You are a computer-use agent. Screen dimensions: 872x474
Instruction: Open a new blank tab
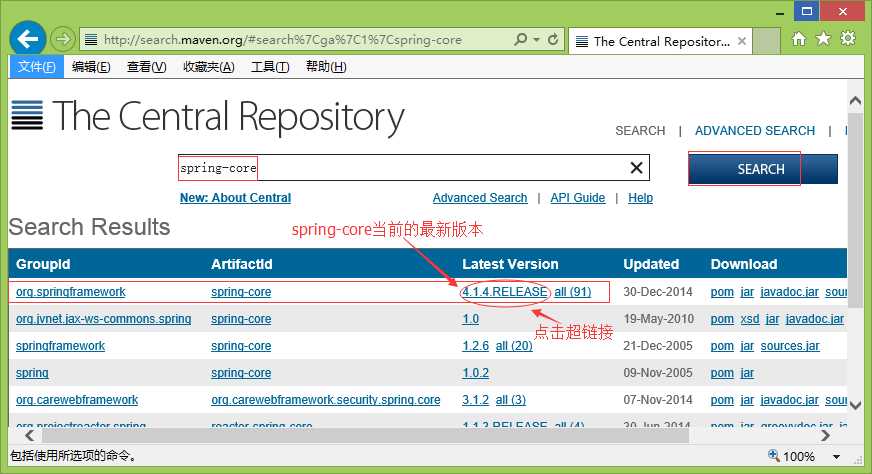pyautogui.click(x=766, y=41)
